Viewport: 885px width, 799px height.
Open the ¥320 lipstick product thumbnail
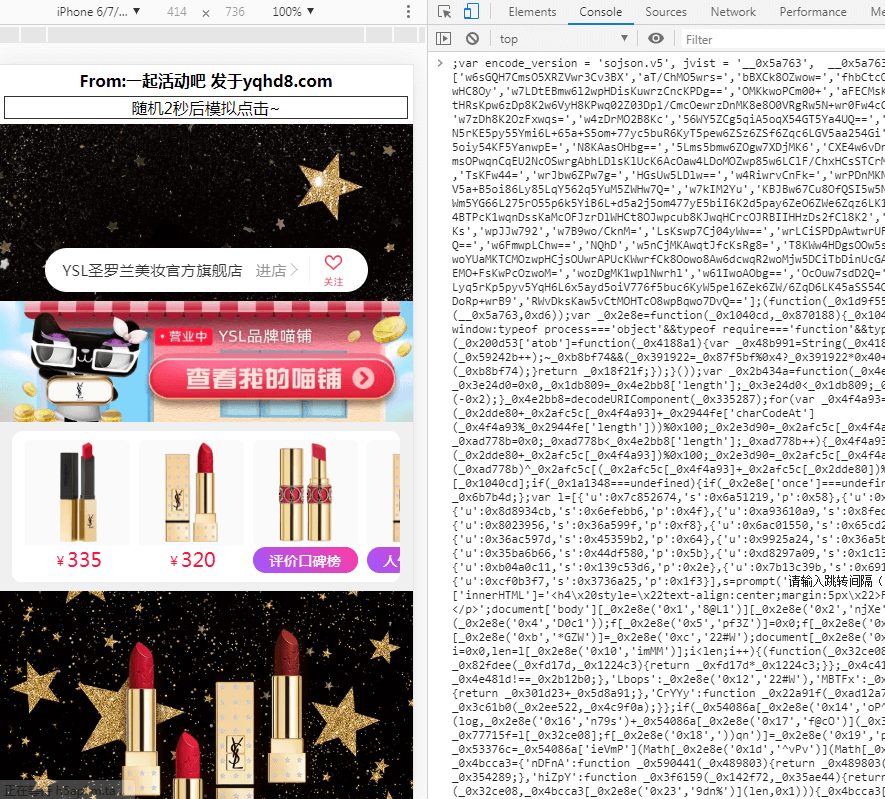click(192, 493)
